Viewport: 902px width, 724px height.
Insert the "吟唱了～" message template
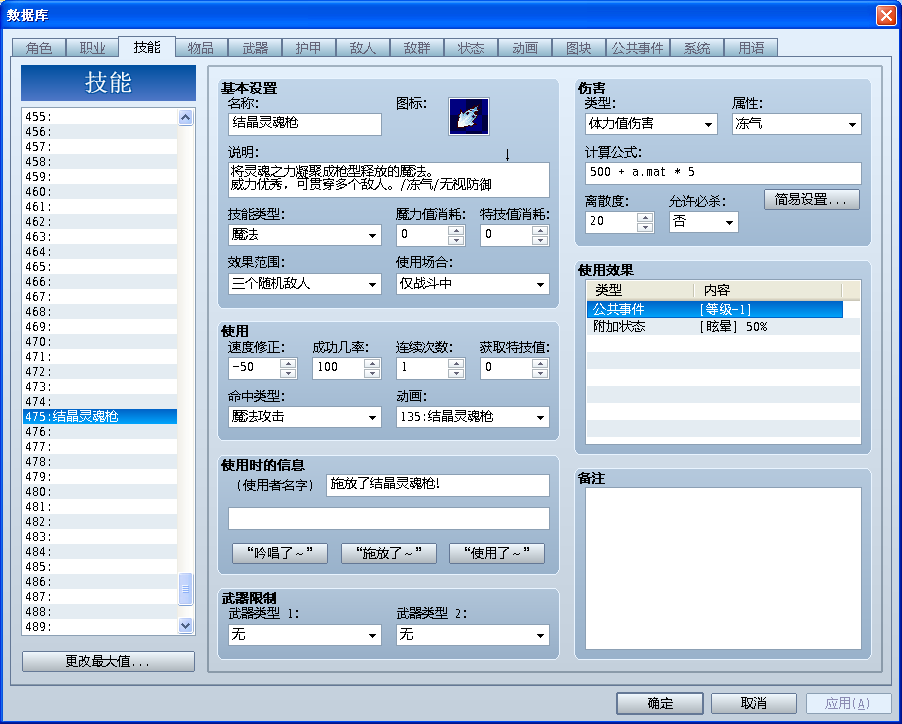(280, 553)
